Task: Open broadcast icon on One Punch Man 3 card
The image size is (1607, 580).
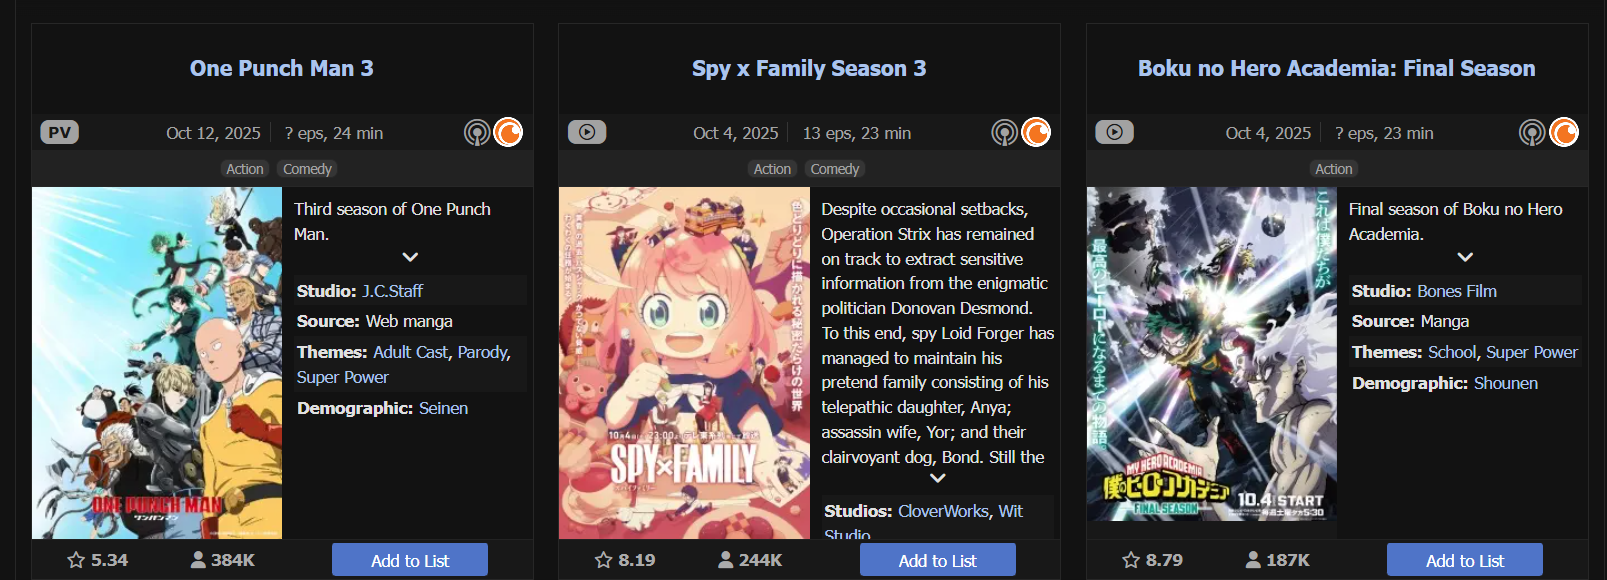Action: [477, 132]
